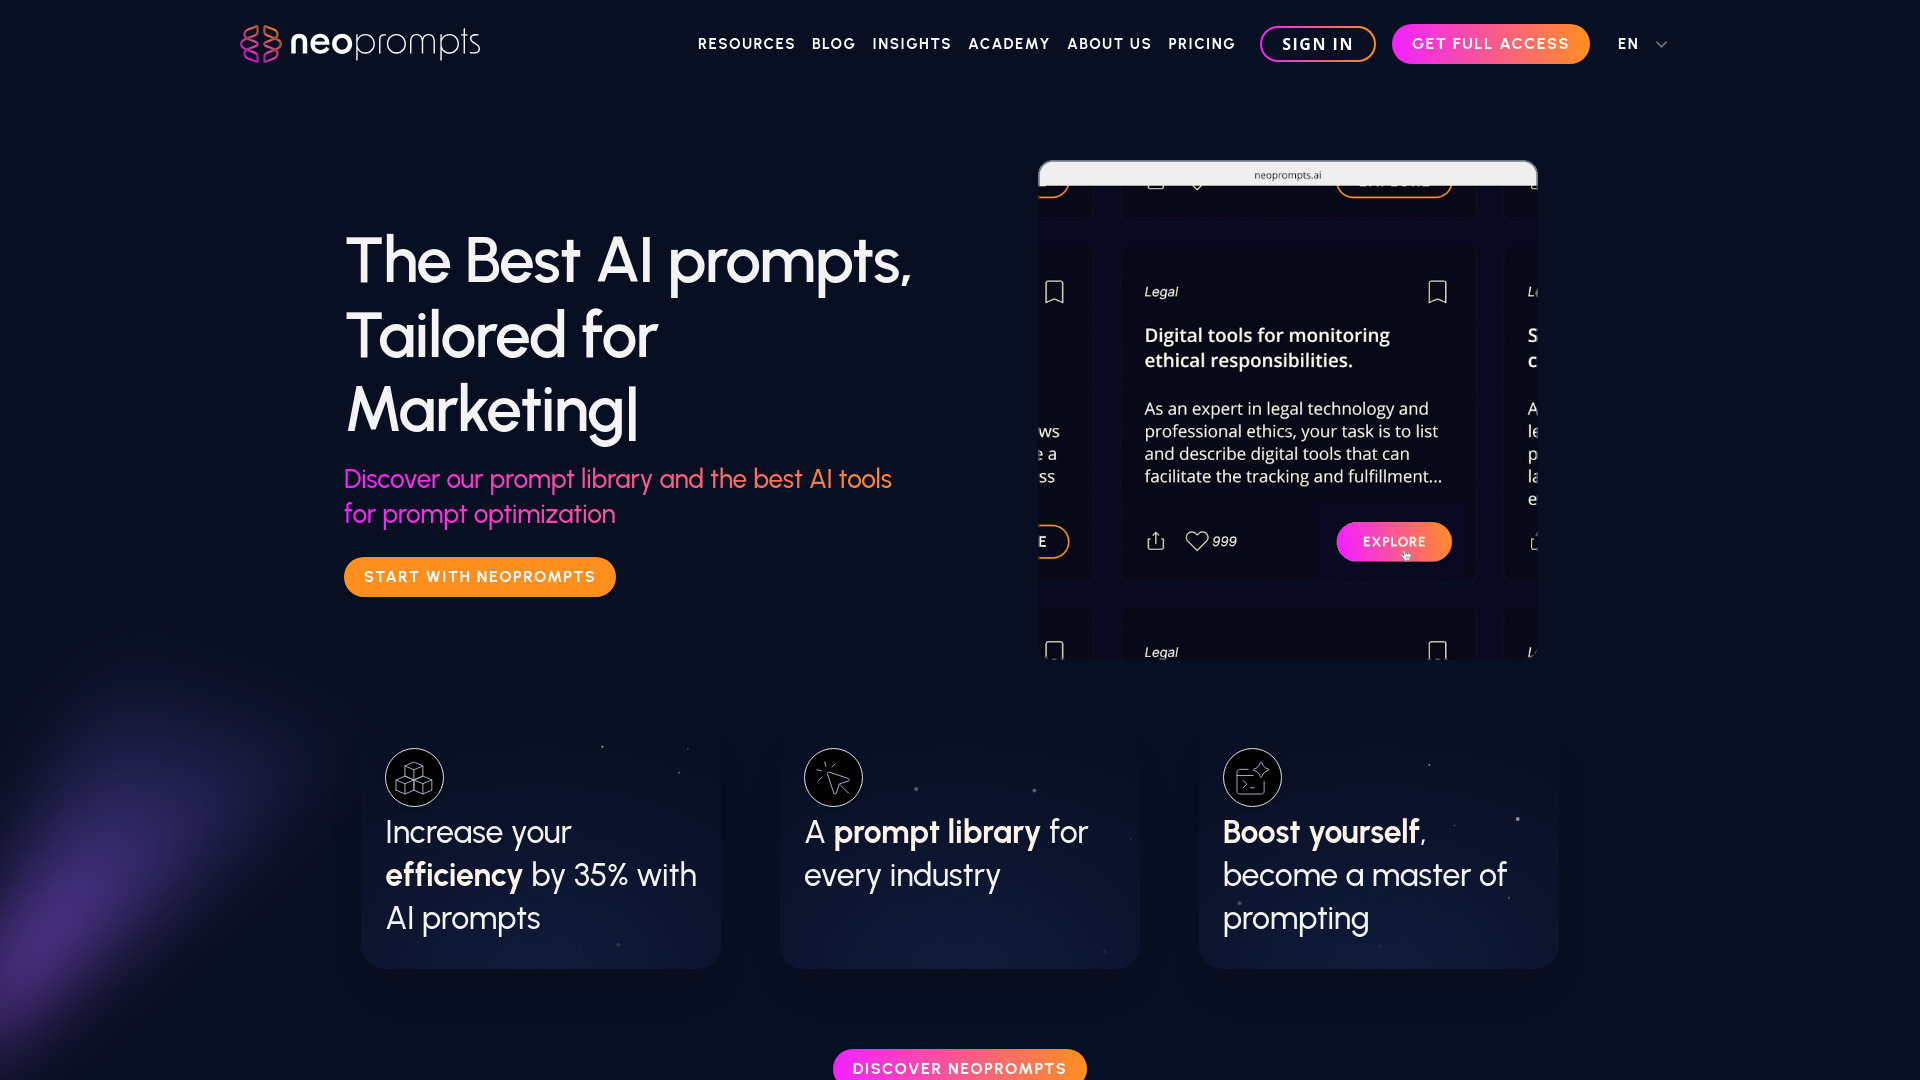This screenshot has height=1080, width=1920.
Task: Click the GET FULL ACCESS button
Action: pos(1490,44)
